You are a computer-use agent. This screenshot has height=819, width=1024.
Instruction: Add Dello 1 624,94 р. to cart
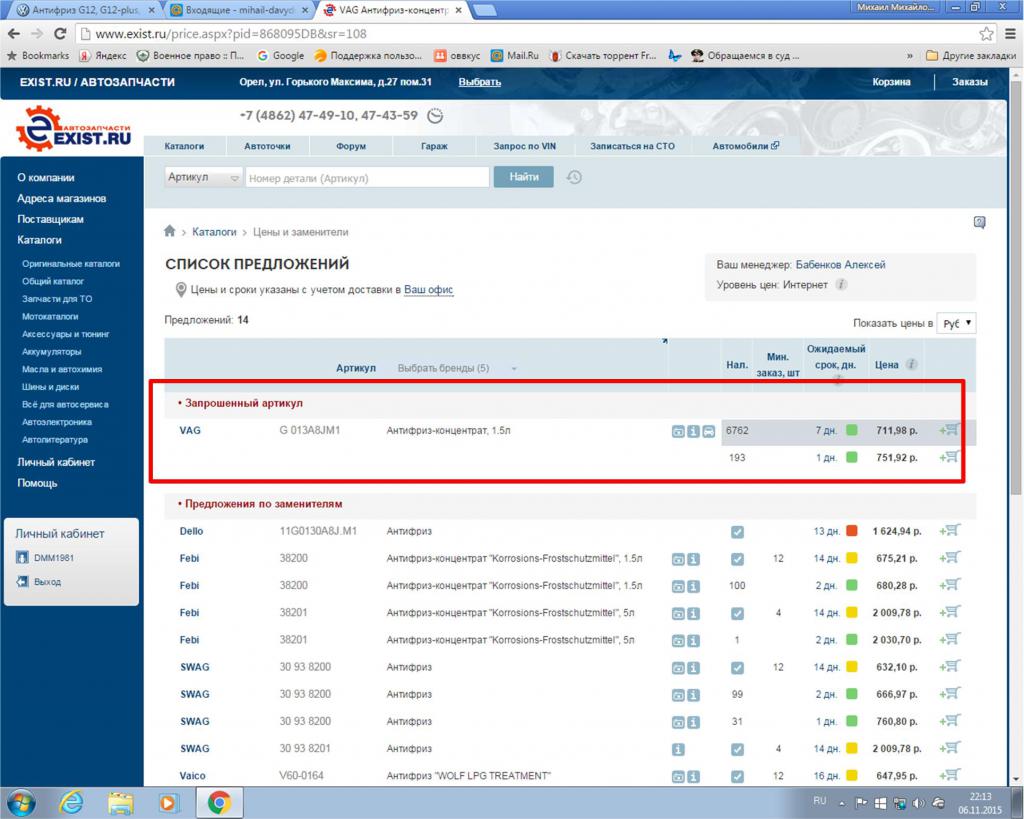coord(950,530)
